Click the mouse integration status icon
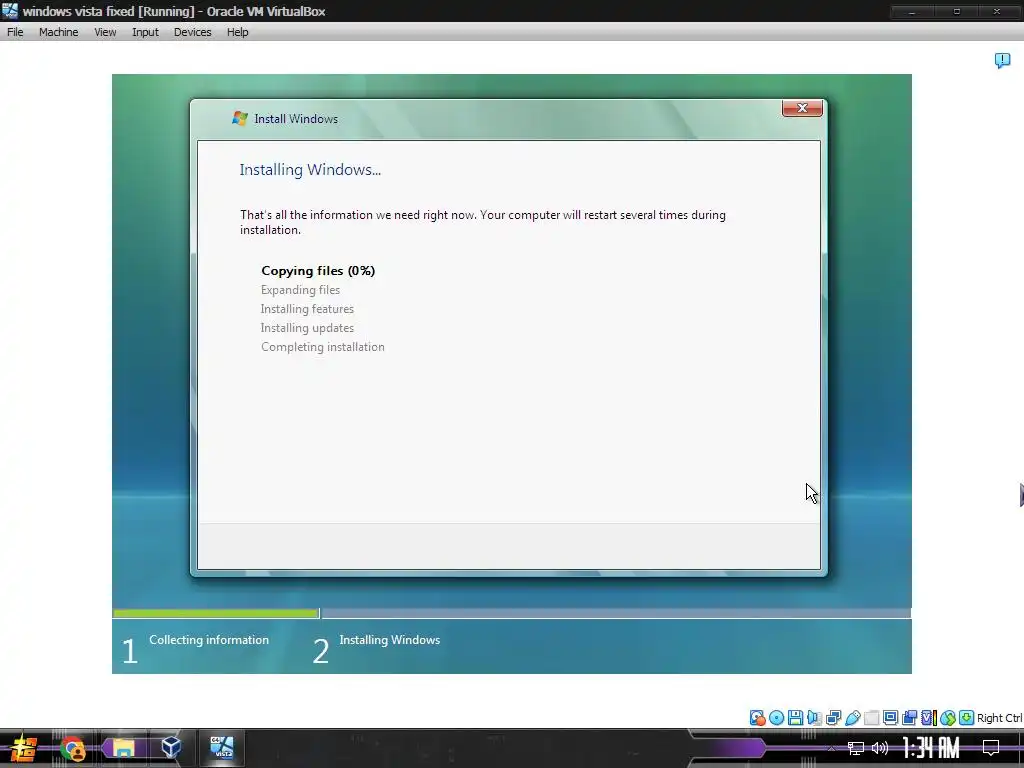The image size is (1024, 768). click(x=948, y=718)
